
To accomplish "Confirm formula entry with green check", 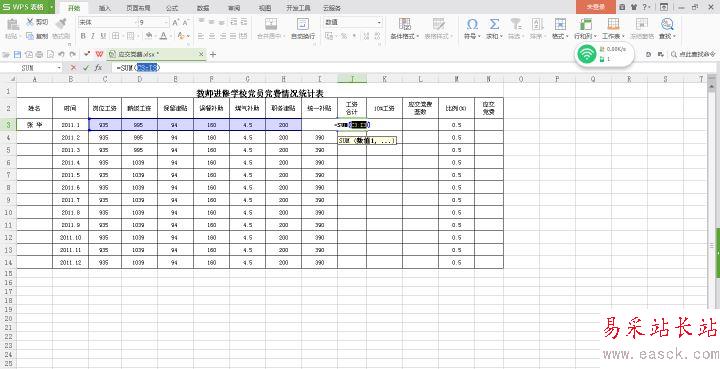I will point(85,67).
